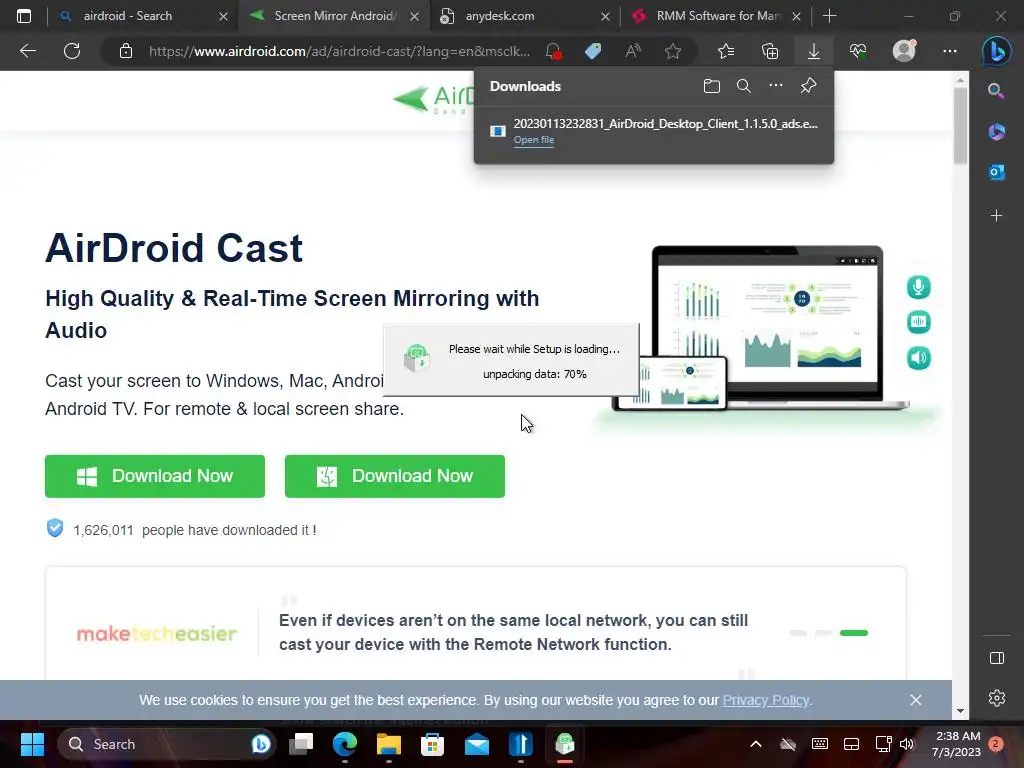The height and width of the screenshot is (768, 1024).
Task: Click the scrollbar down arrow
Action: point(960,711)
